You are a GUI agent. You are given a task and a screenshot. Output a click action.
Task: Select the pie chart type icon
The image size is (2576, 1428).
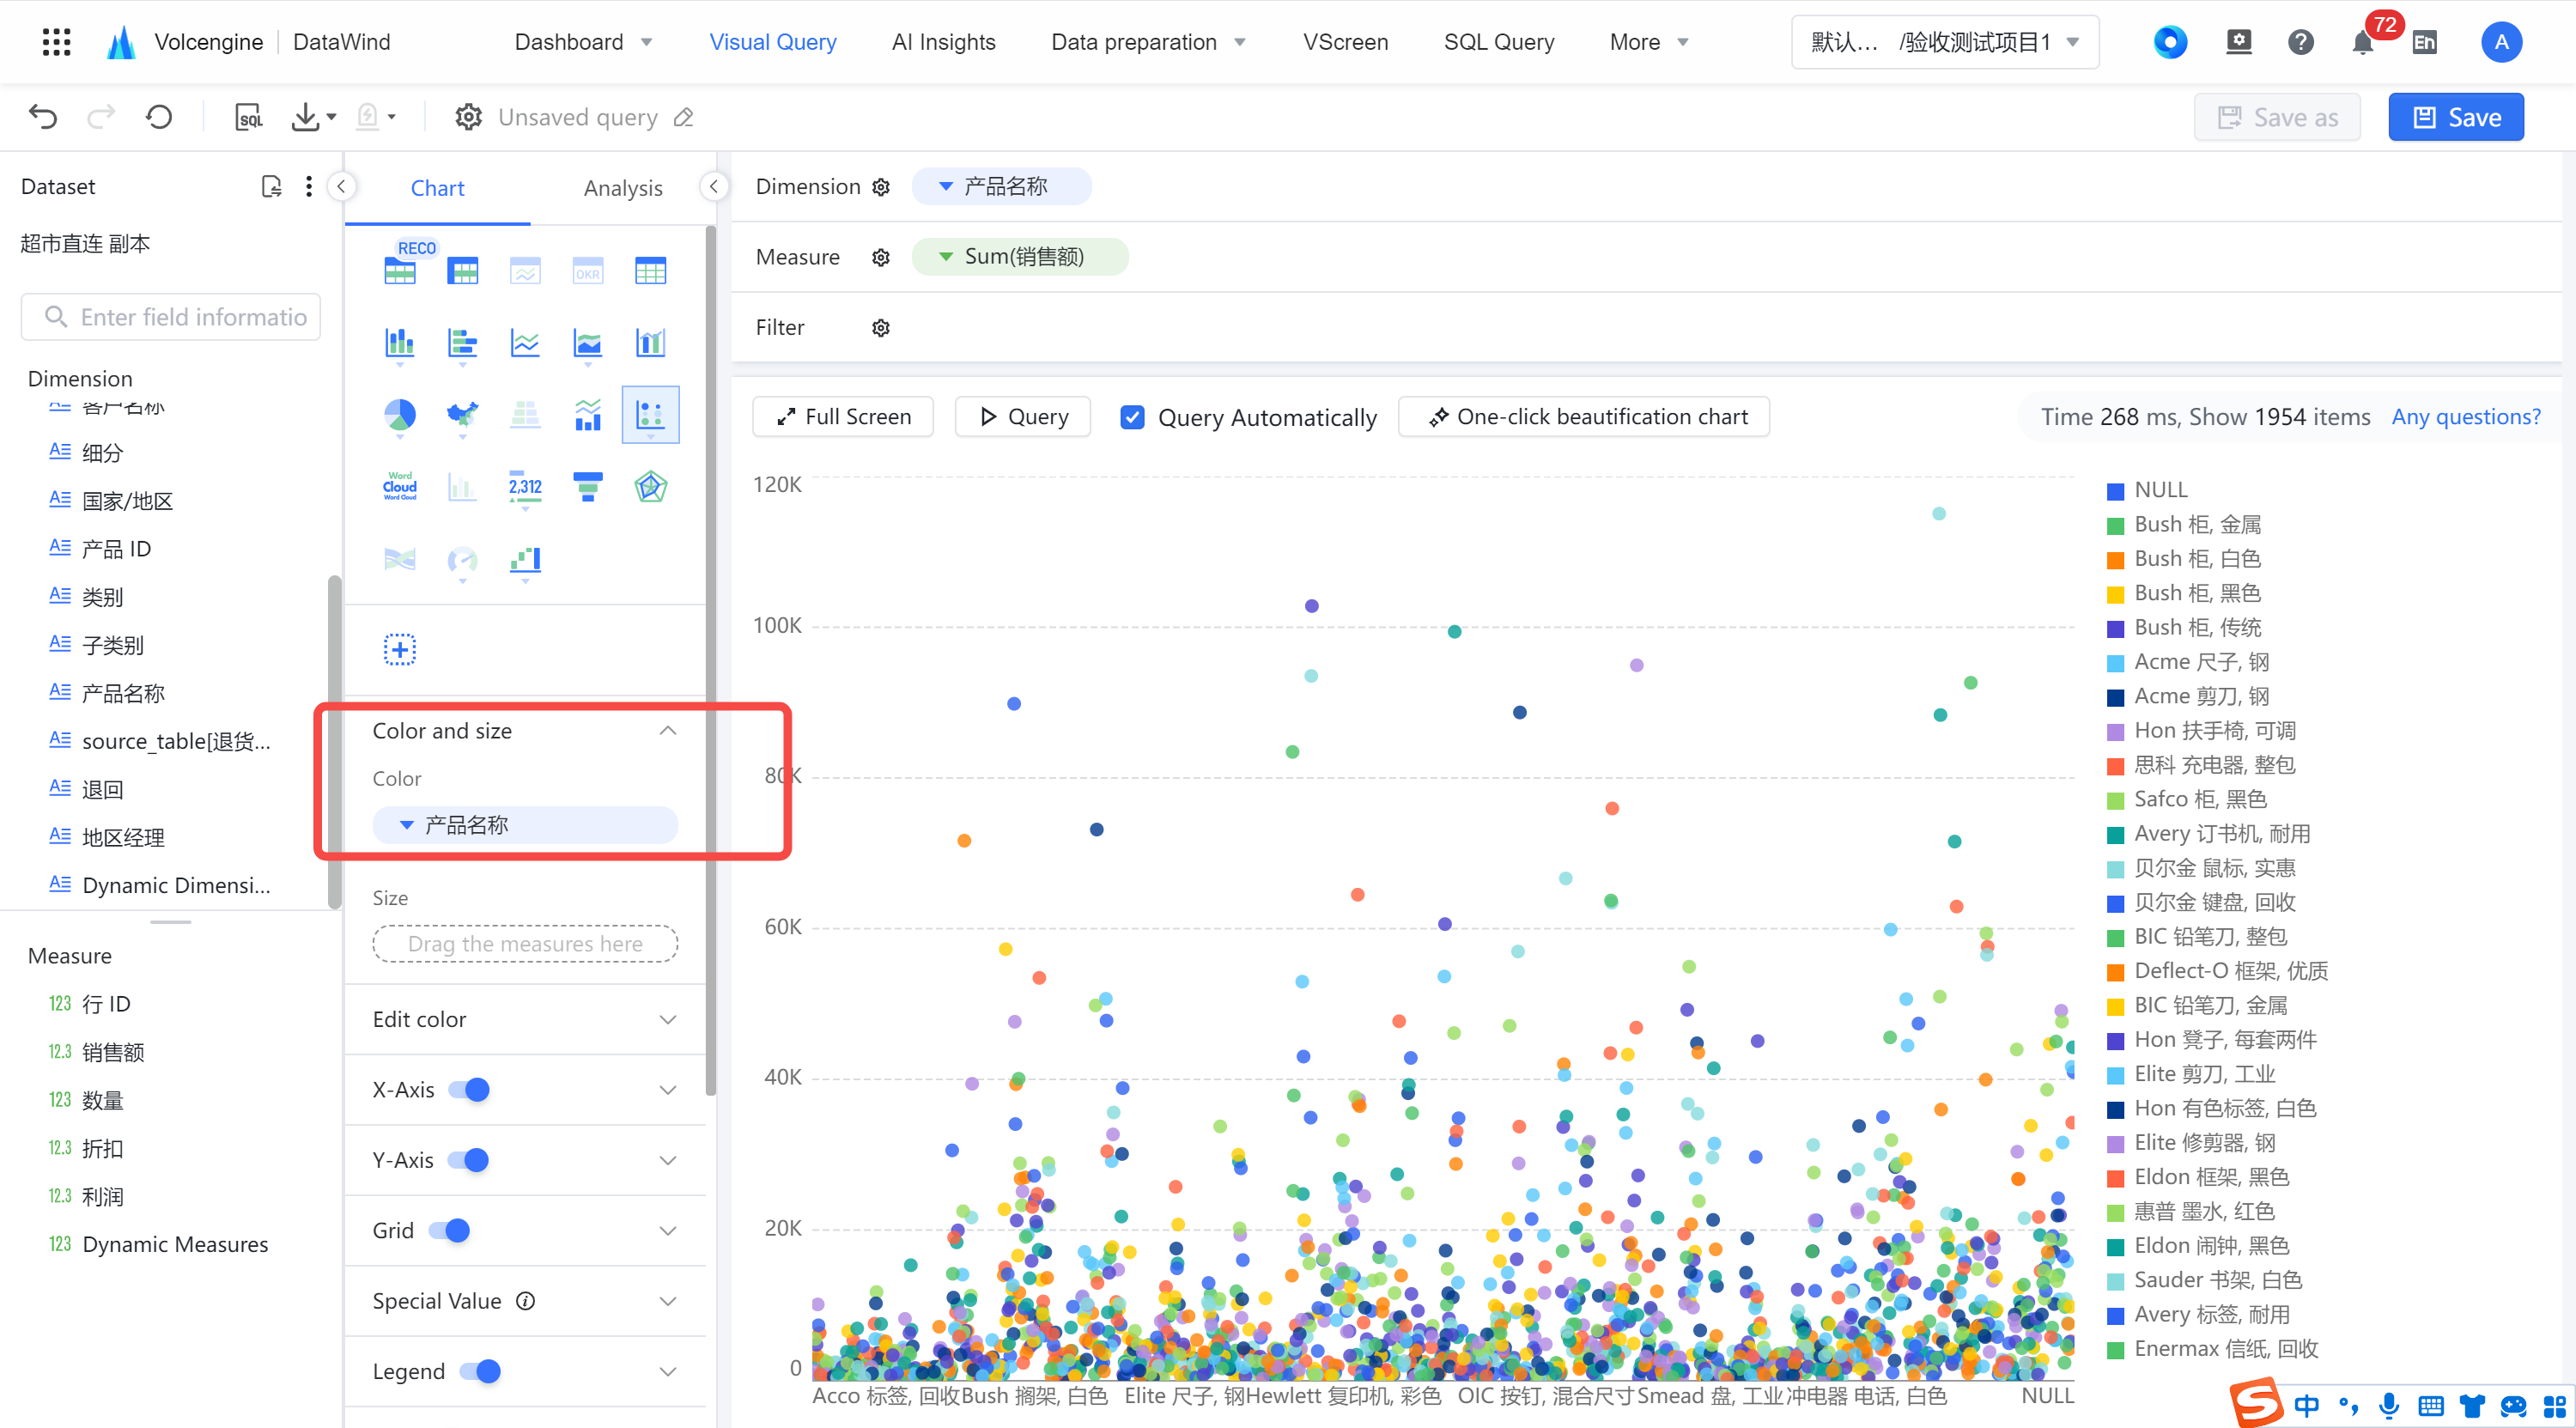[x=399, y=413]
